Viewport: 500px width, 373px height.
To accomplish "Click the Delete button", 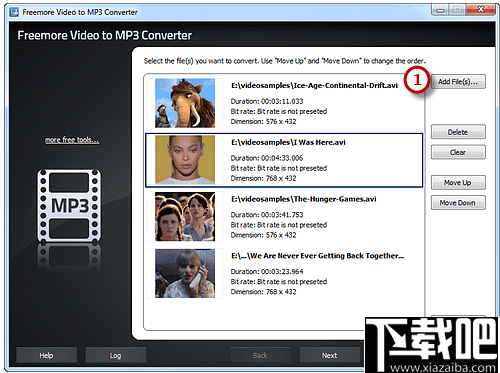I will click(458, 132).
